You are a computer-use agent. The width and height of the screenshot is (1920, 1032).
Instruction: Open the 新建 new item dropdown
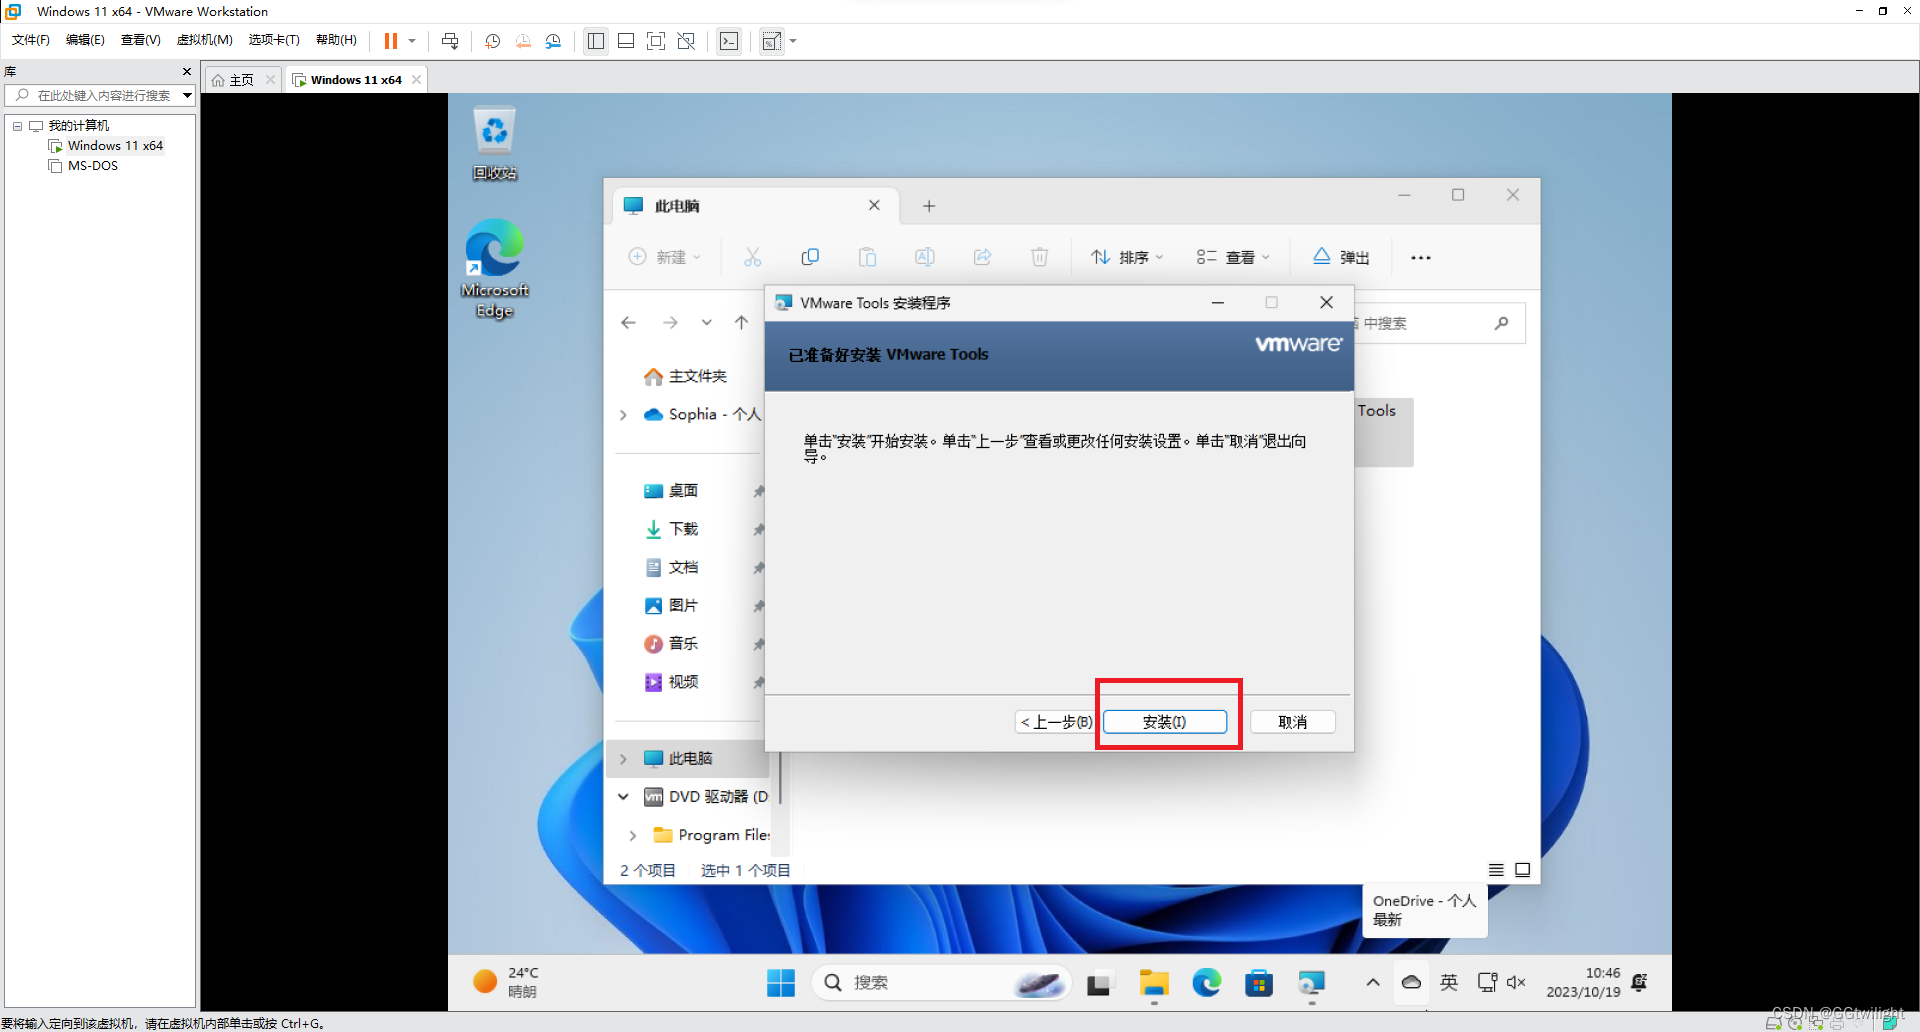tap(664, 257)
